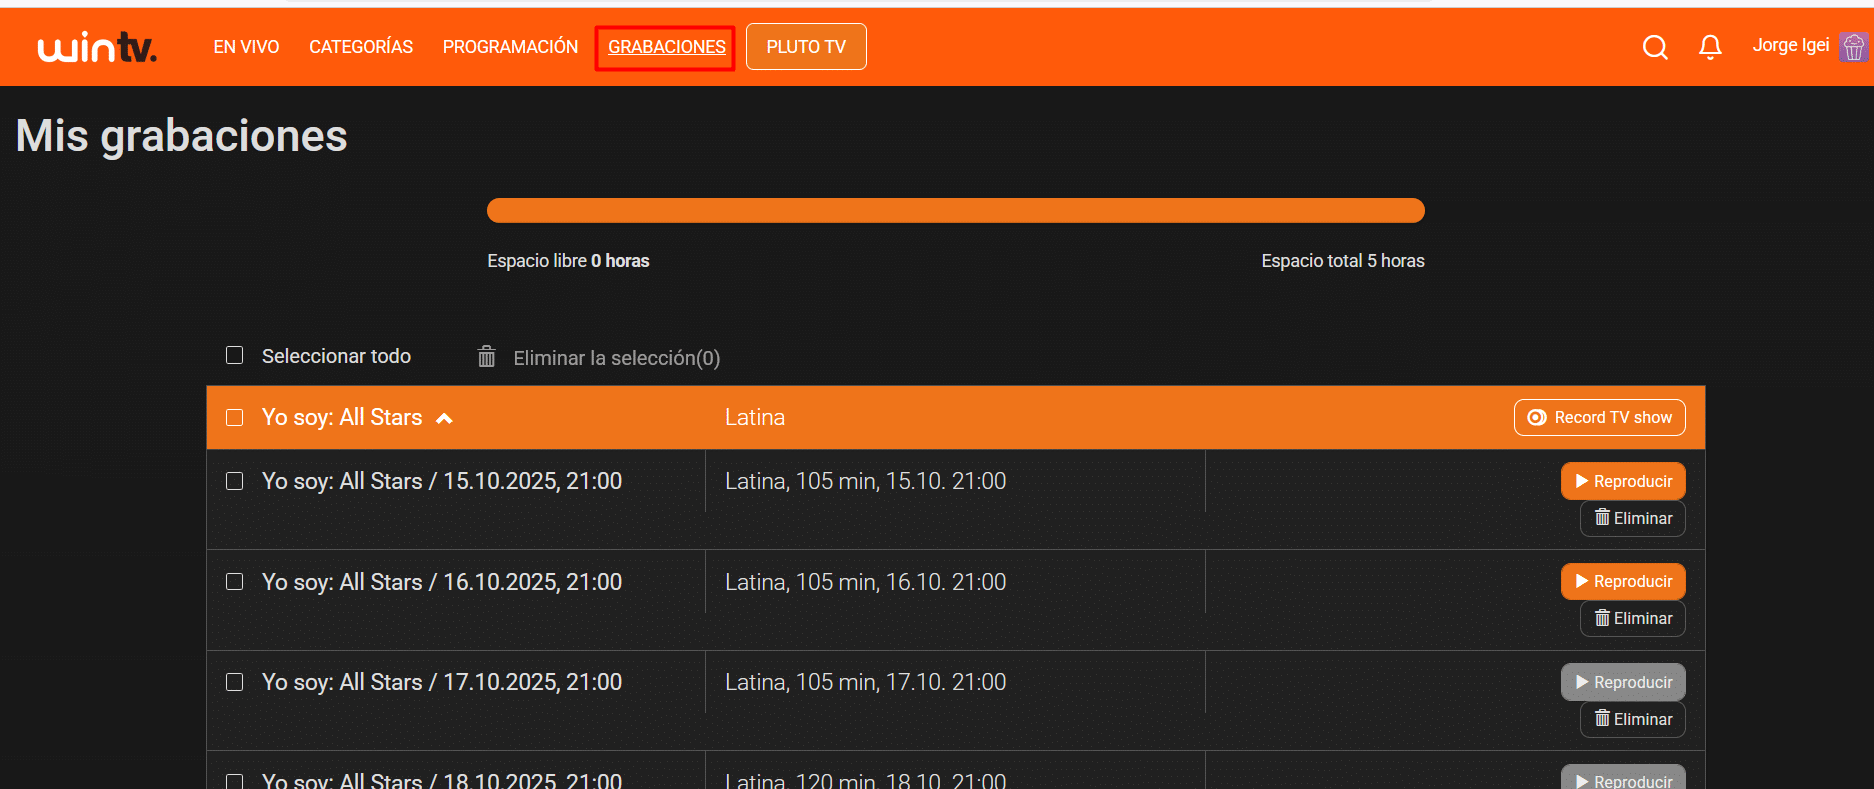Play the 16.10.2025 recording with Reproducir
The image size is (1874, 789).
(x=1622, y=581)
